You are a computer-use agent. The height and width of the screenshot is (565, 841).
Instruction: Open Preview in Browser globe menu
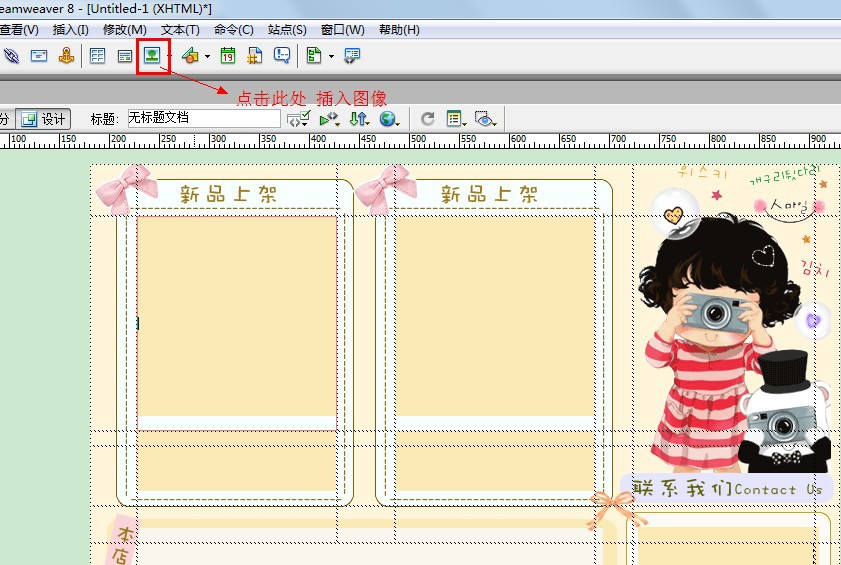(389, 119)
